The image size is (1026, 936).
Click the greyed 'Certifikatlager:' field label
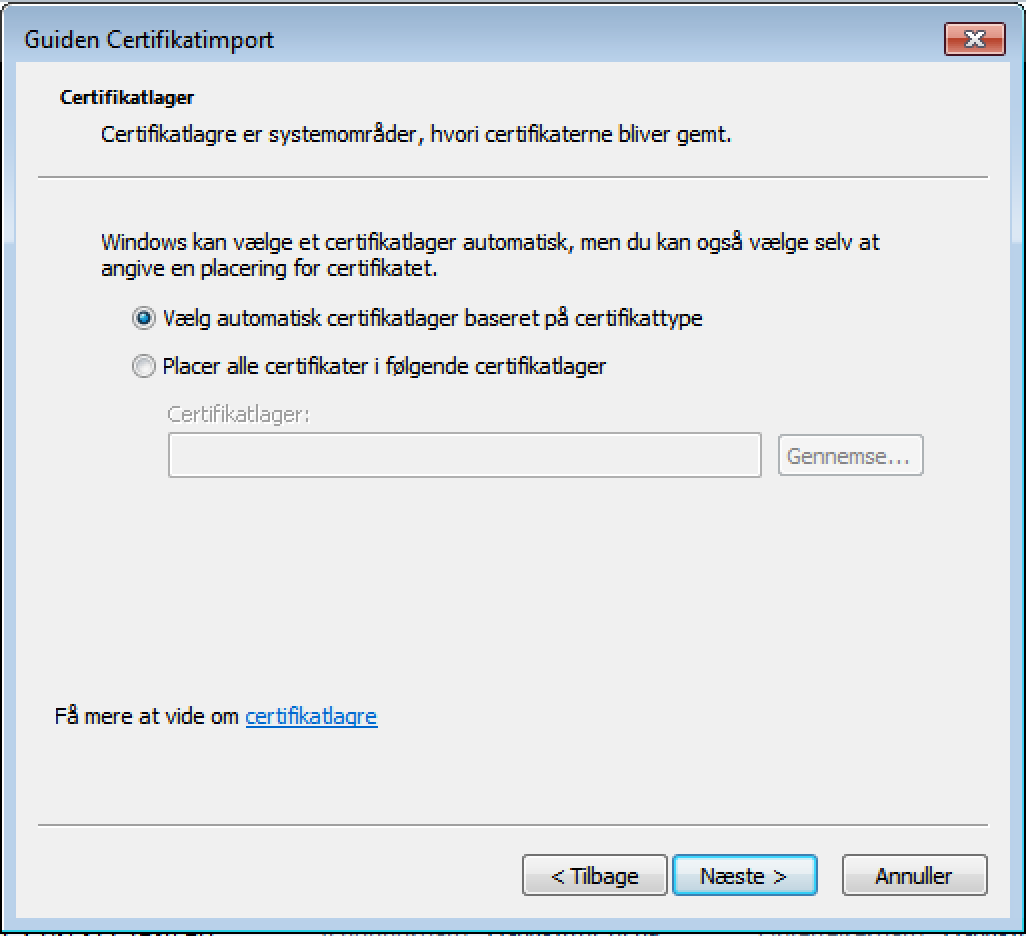239,414
